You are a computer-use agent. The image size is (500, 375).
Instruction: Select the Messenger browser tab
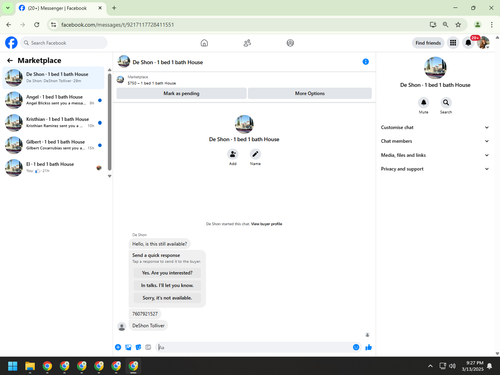tap(60, 8)
